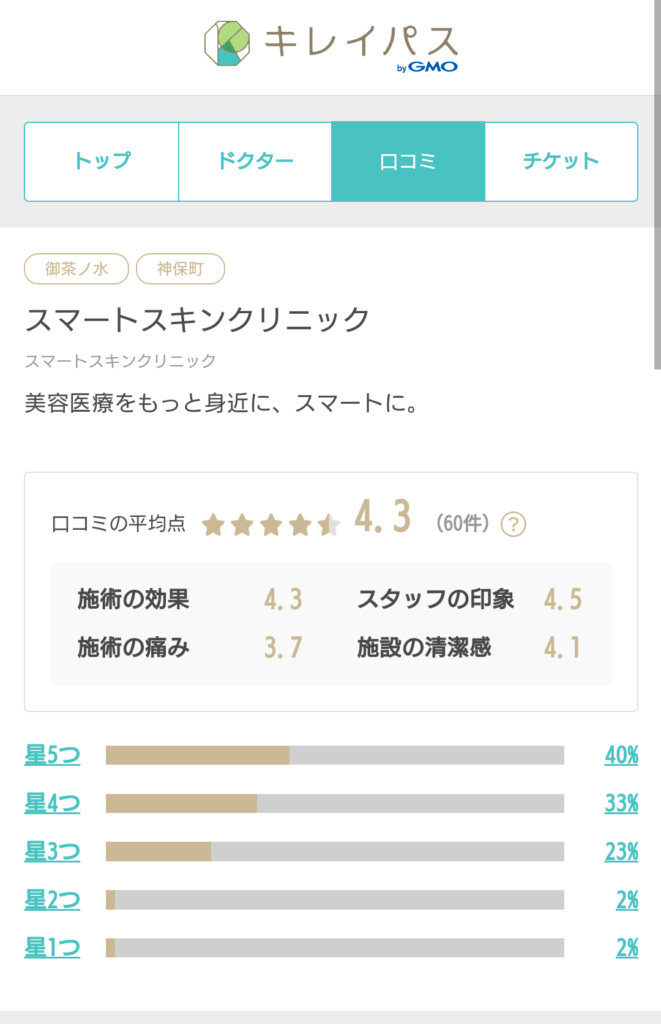661x1024 pixels.
Task: Select the 神保町 area tag
Action: click(x=180, y=268)
